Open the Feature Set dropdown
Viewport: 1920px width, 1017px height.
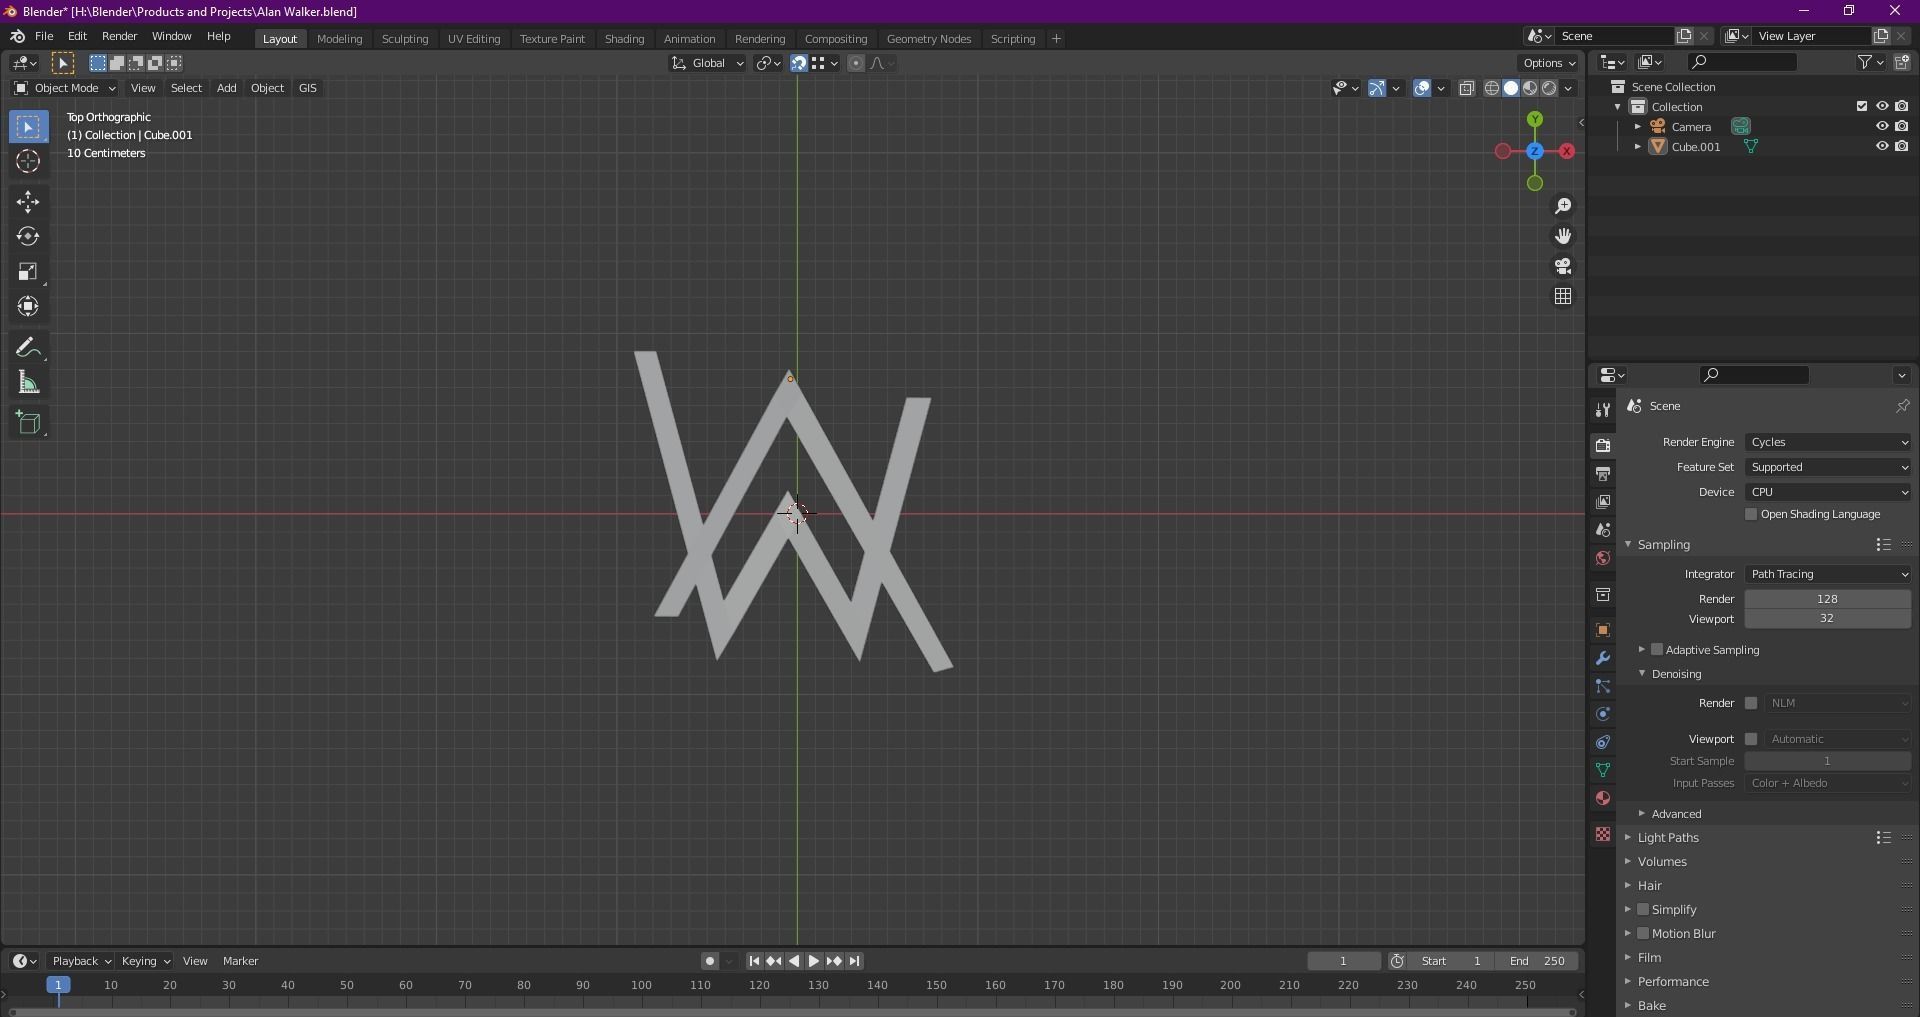point(1828,467)
